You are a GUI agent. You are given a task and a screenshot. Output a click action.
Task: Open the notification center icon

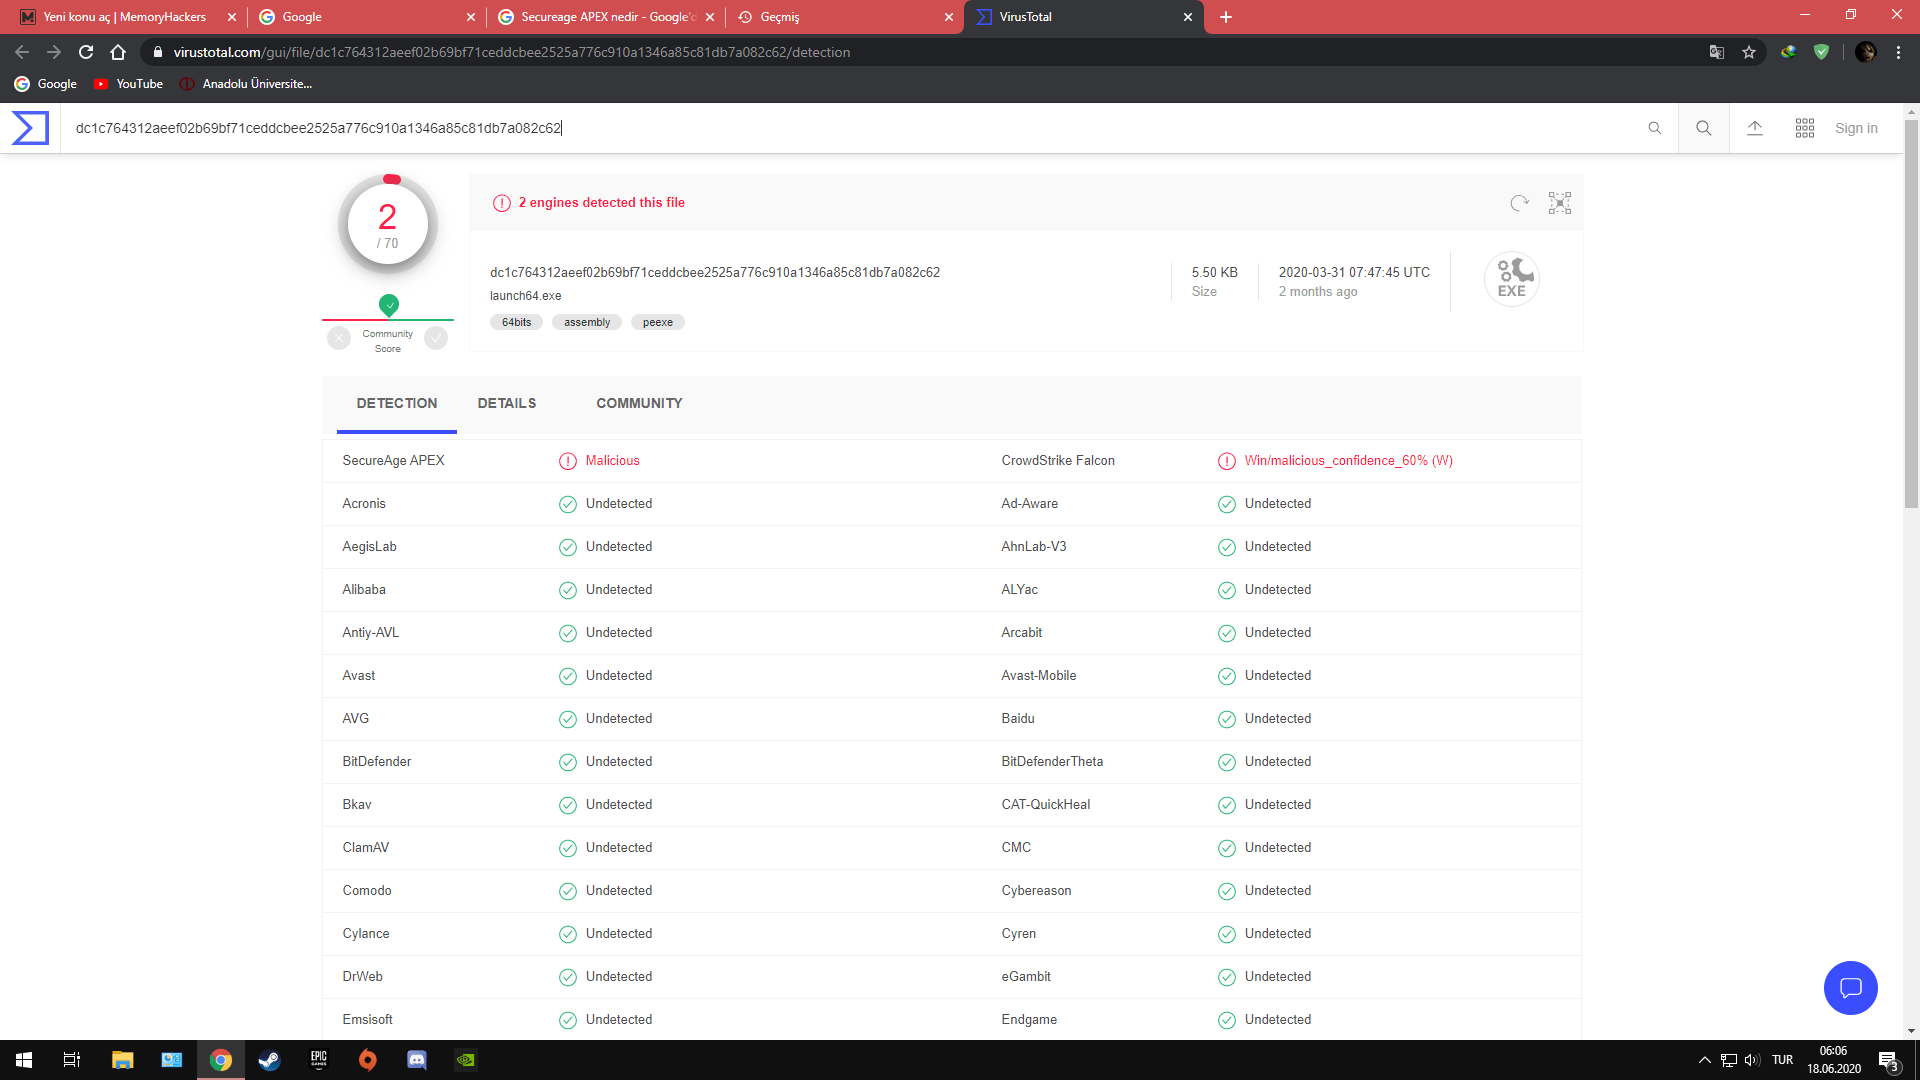coord(1888,1061)
